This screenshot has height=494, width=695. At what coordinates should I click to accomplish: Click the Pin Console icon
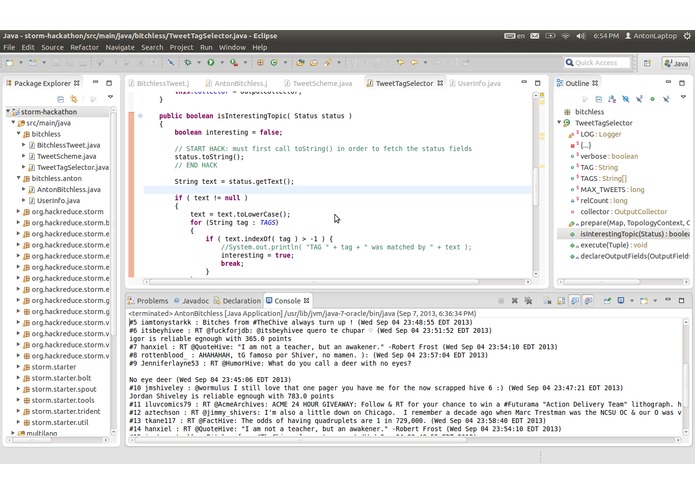(607, 301)
